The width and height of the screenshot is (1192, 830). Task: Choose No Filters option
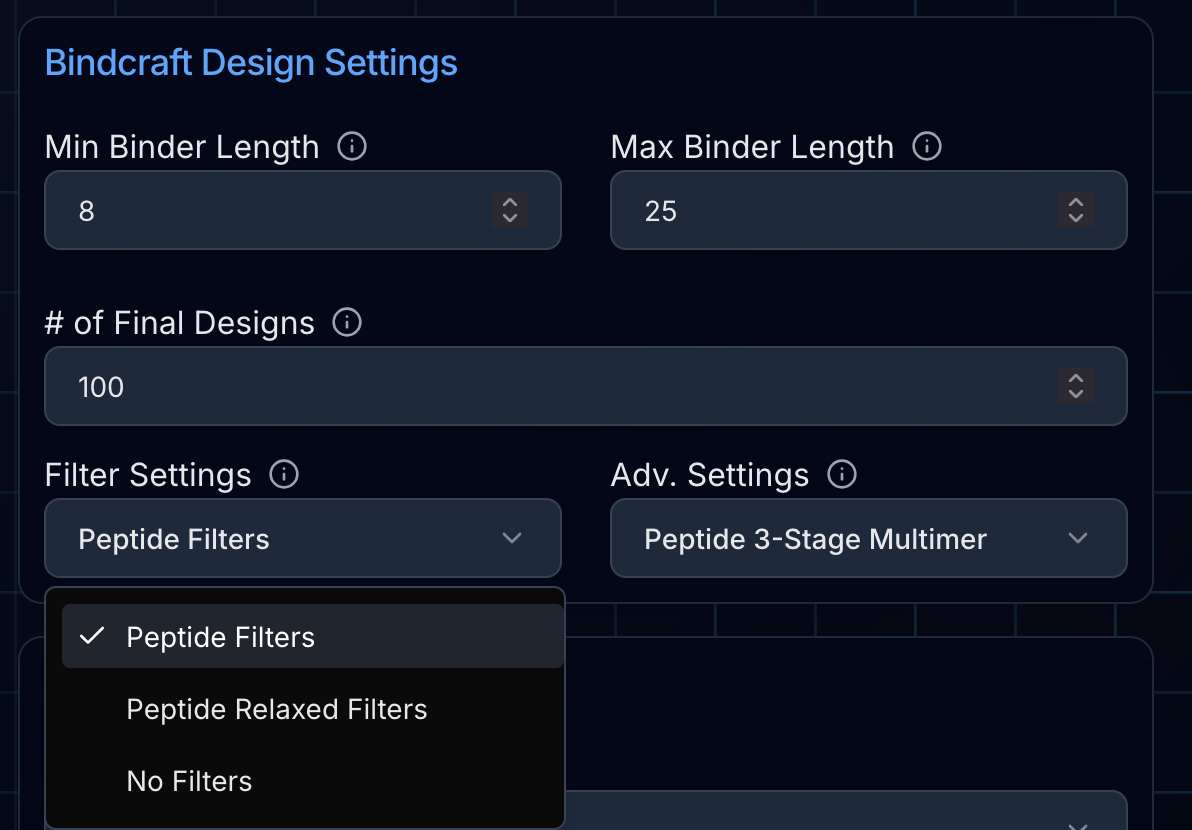[312, 781]
